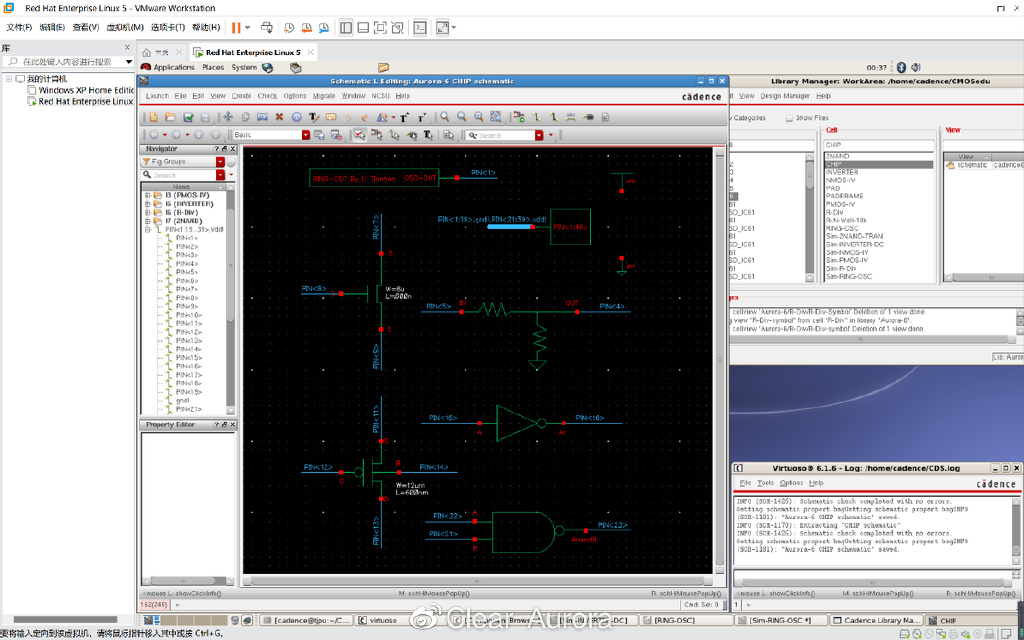Click the Navigator vertical scrollbar
Viewport: 1024px width, 640px height.
tap(231, 297)
